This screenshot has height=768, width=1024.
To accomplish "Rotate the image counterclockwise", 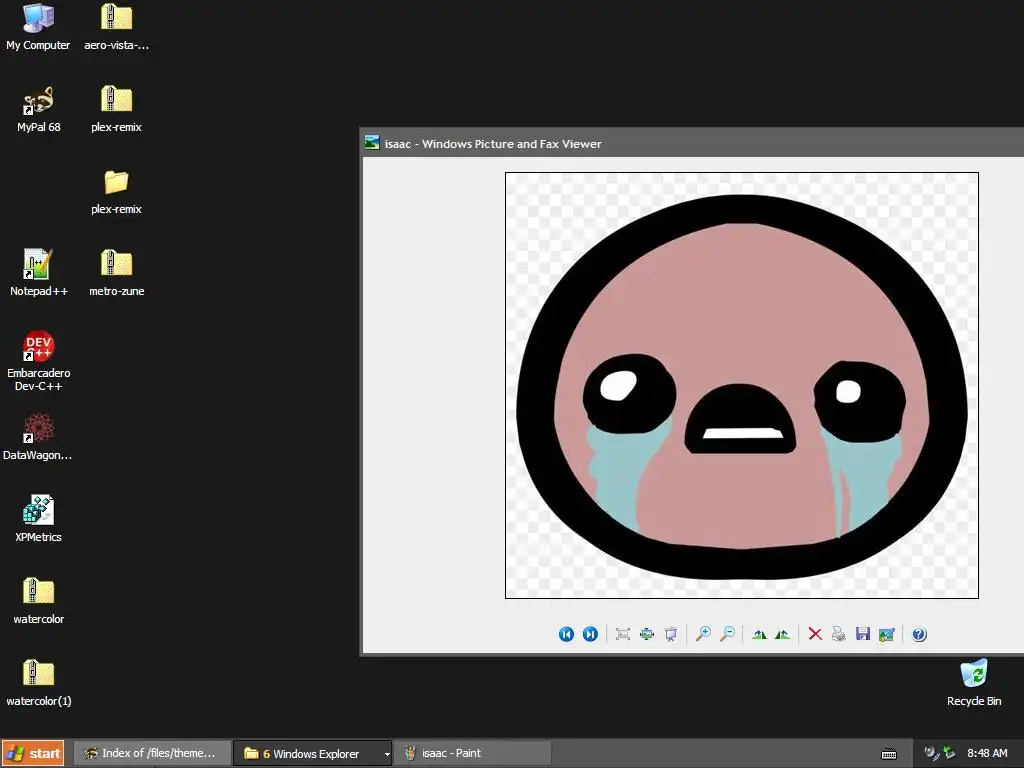I will point(782,634).
